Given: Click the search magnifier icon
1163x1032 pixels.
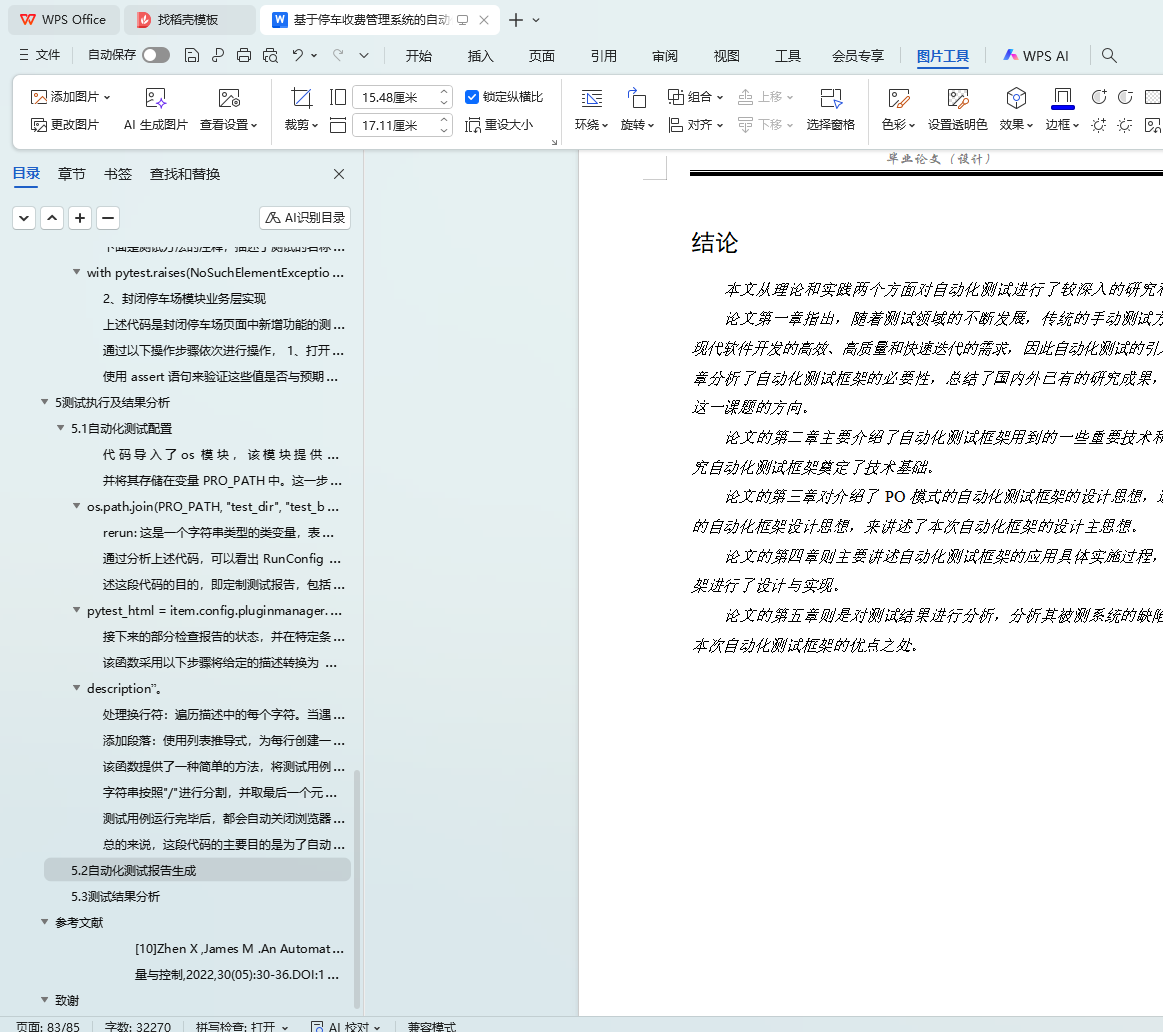Looking at the screenshot, I should point(1109,56).
